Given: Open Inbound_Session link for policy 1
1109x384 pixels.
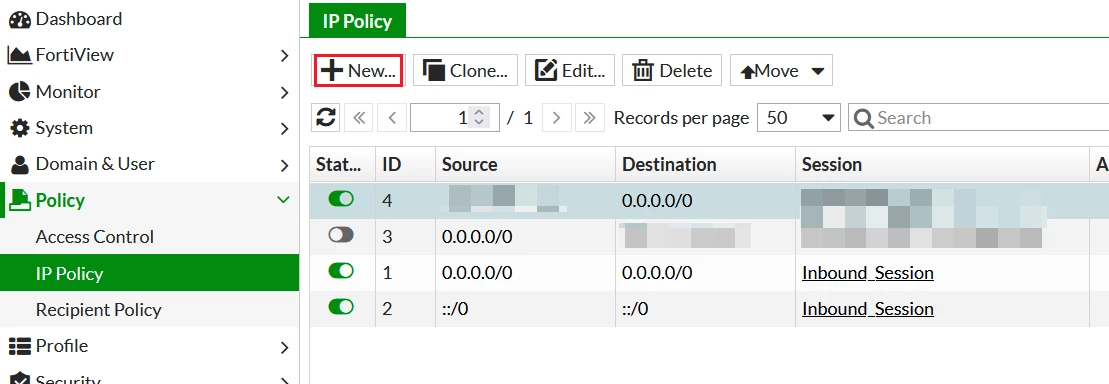Looking at the screenshot, I should [x=868, y=273].
